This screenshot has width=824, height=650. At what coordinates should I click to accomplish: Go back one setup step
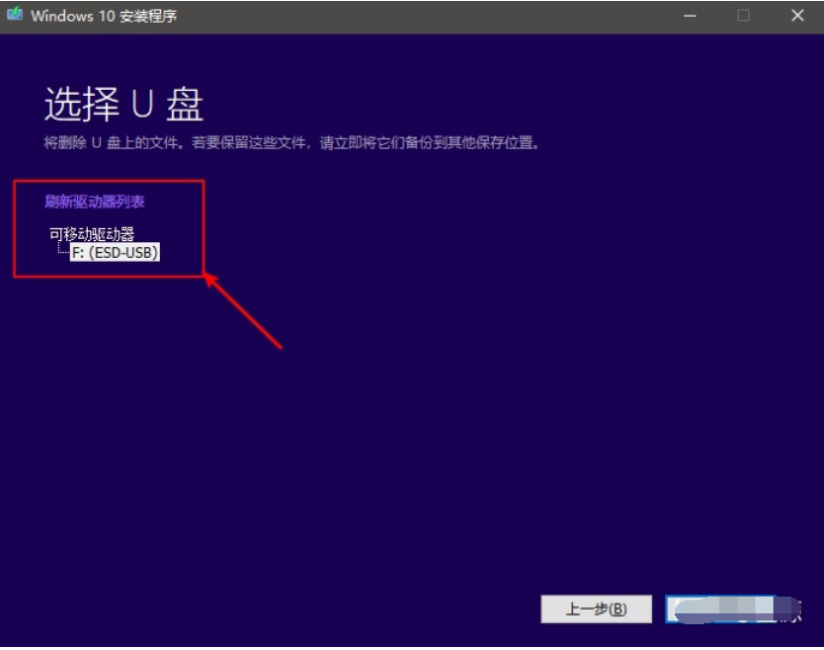tap(595, 607)
